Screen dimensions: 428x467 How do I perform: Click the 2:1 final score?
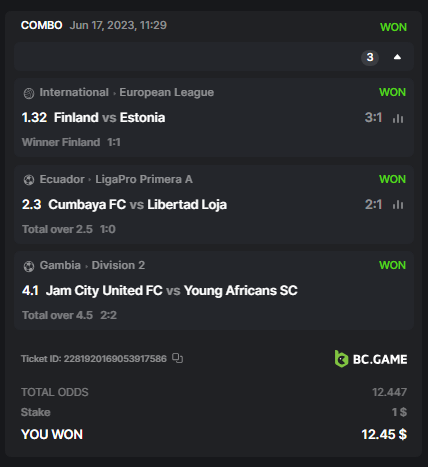point(373,205)
